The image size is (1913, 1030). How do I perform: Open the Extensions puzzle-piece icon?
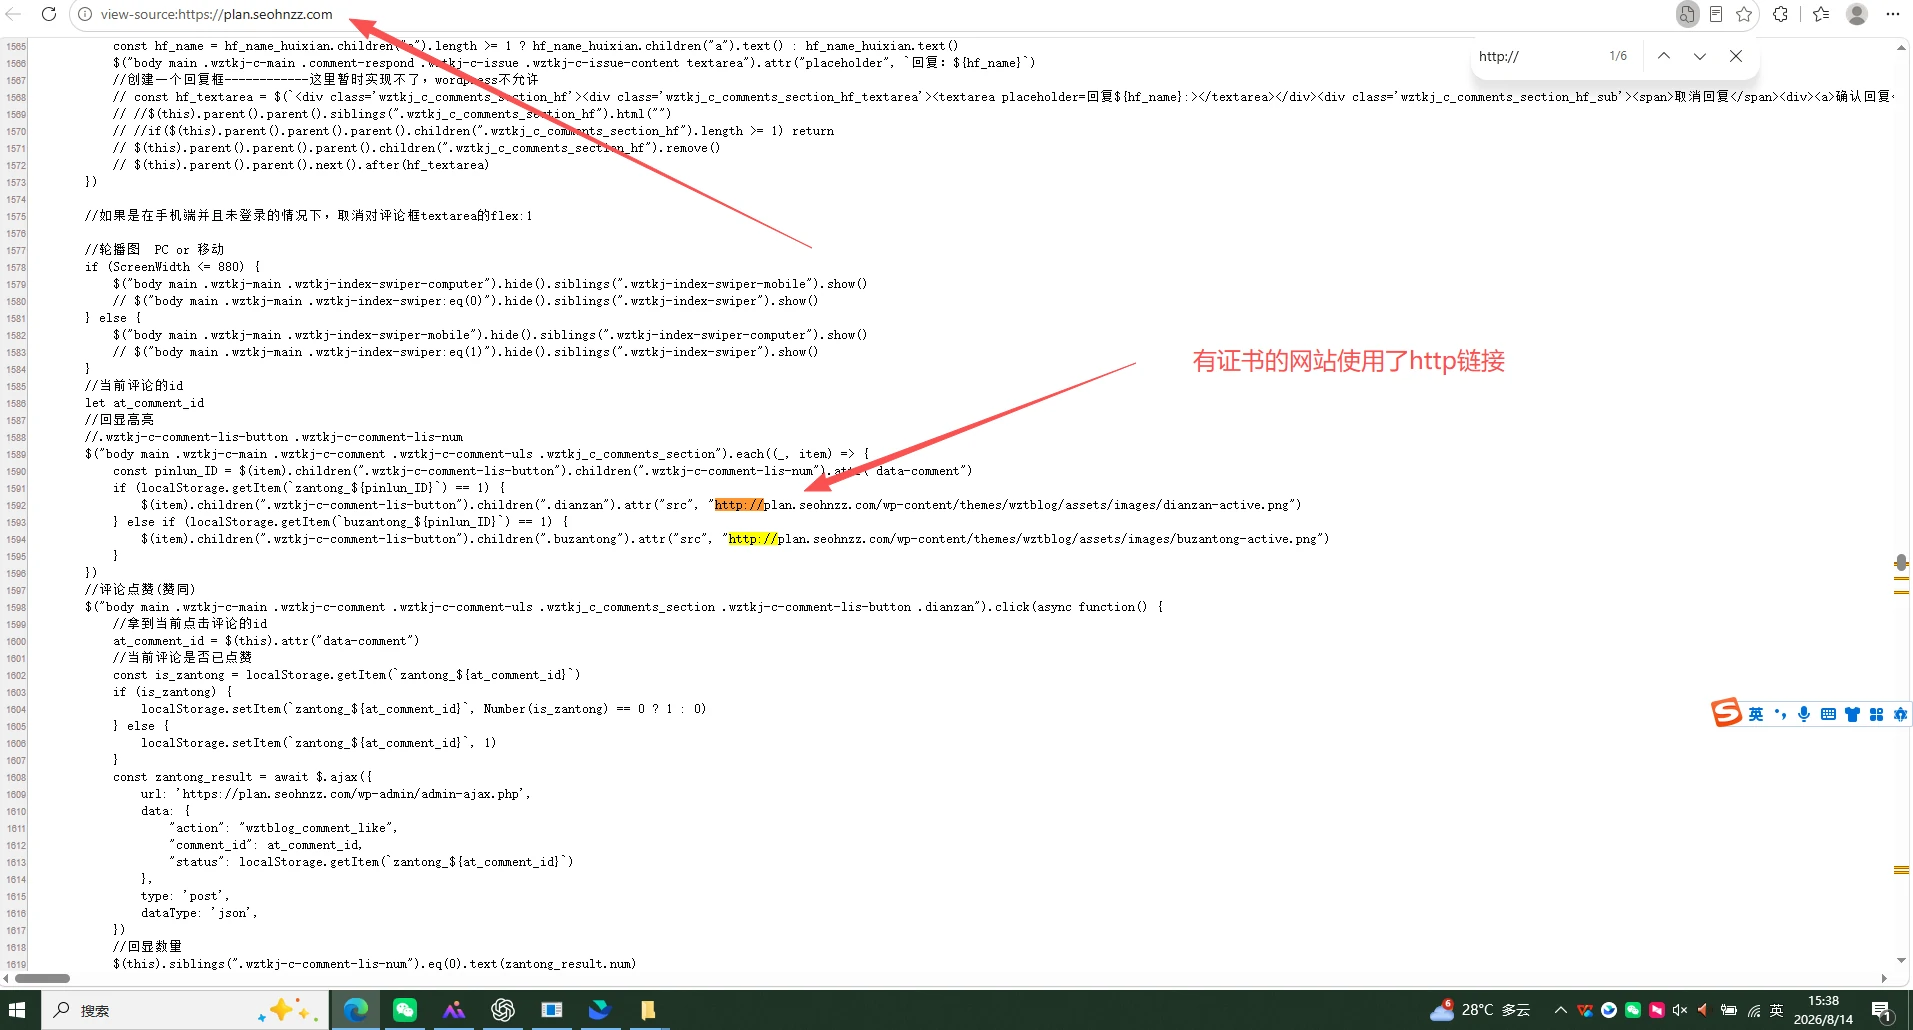click(1781, 14)
